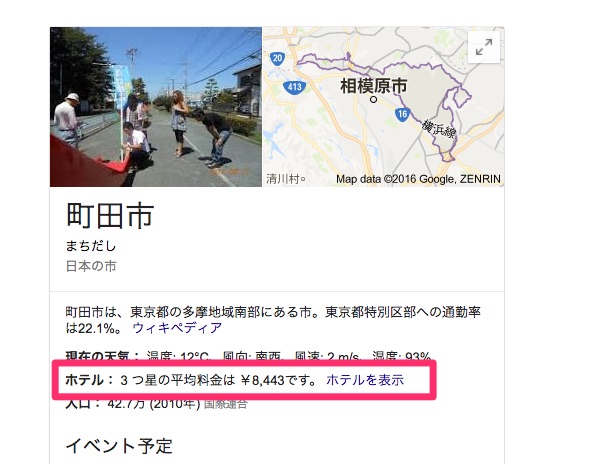The image size is (600, 464).
Task: Click the 横浜線 railway label on the map
Action: click(439, 129)
